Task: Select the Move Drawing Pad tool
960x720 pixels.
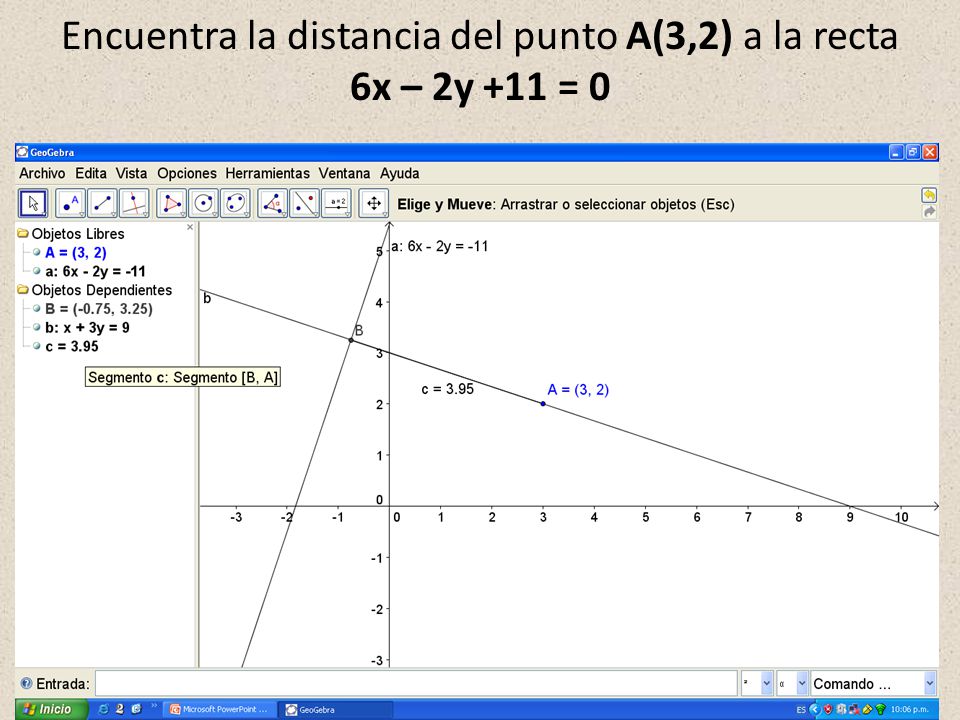Action: pos(373,203)
